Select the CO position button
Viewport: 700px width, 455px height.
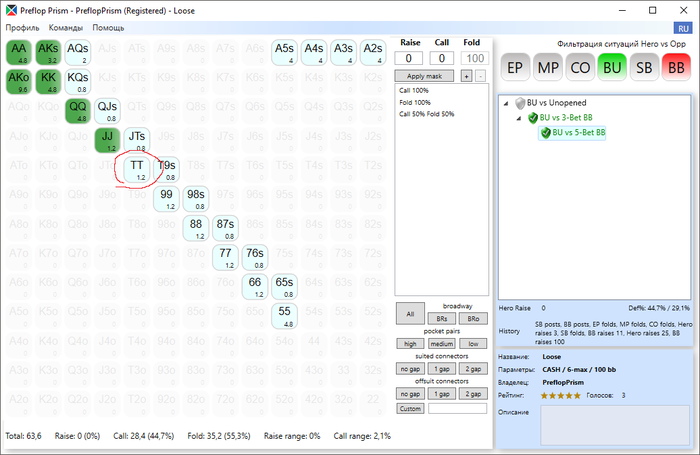point(580,67)
